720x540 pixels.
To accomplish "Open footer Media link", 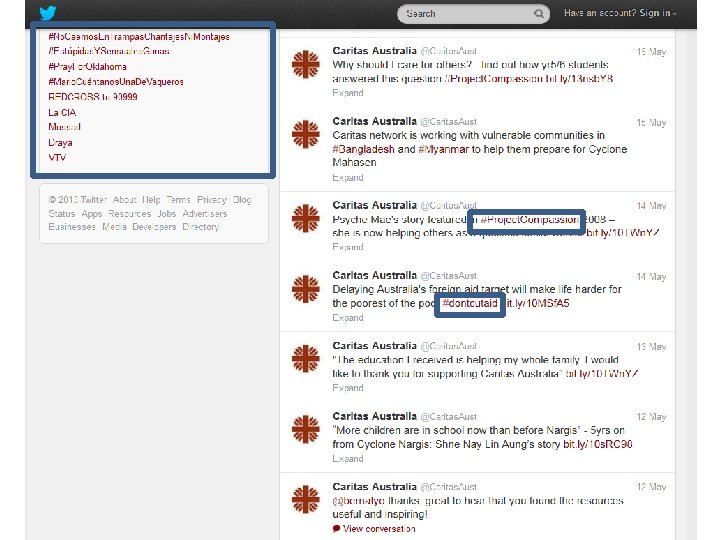I will click(x=114, y=227).
